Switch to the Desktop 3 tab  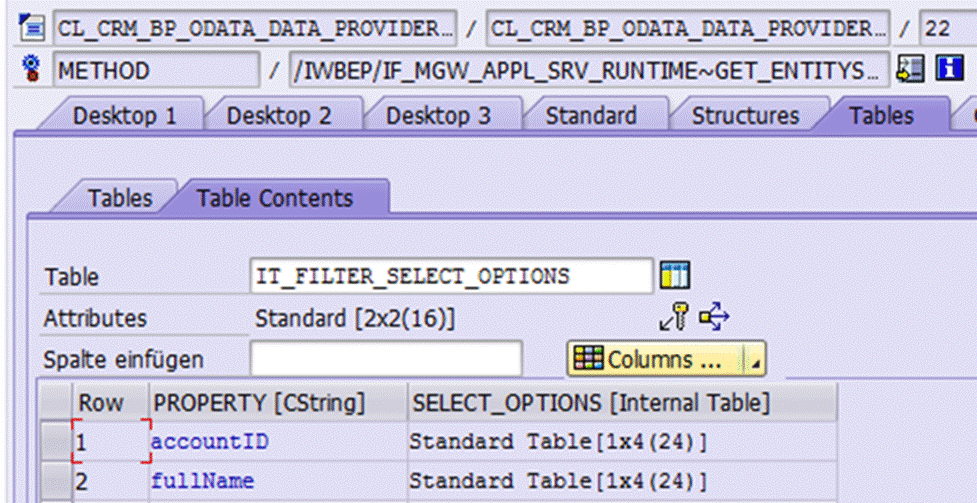coord(439,115)
